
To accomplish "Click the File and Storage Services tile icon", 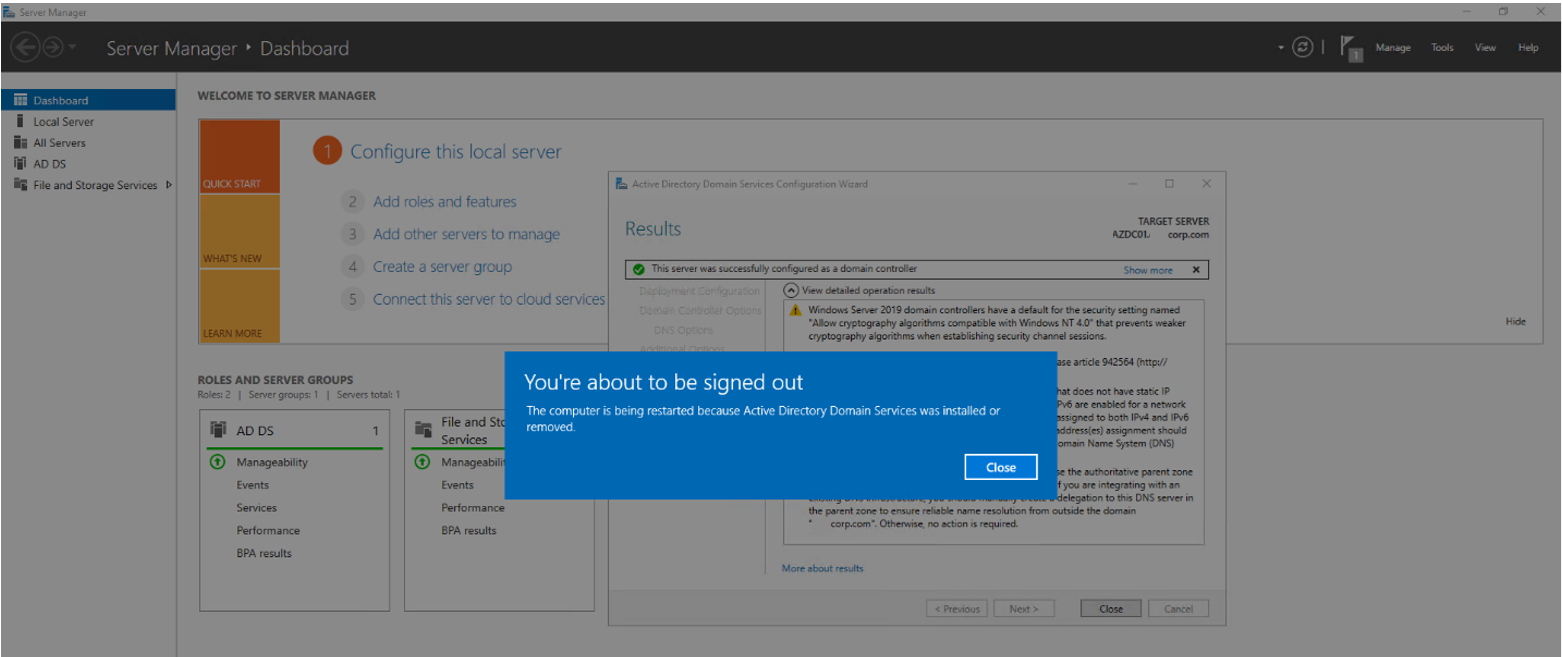I will coord(423,430).
